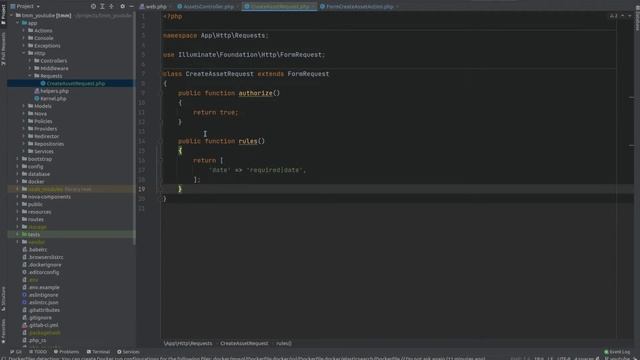This screenshot has width=640, height=360.
Task: Switch to the web.php tab
Action: pyautogui.click(x=154, y=7)
